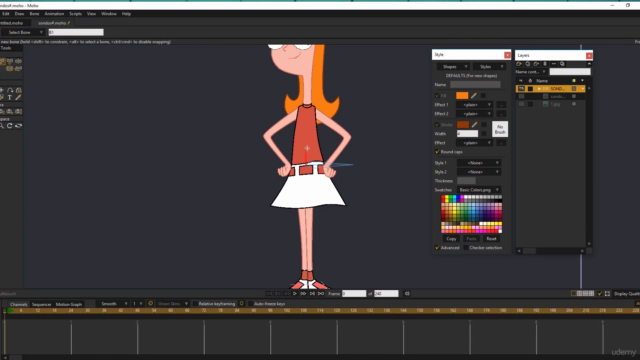The image size is (640, 360).
Task: Click the No Brush button
Action: point(500,129)
